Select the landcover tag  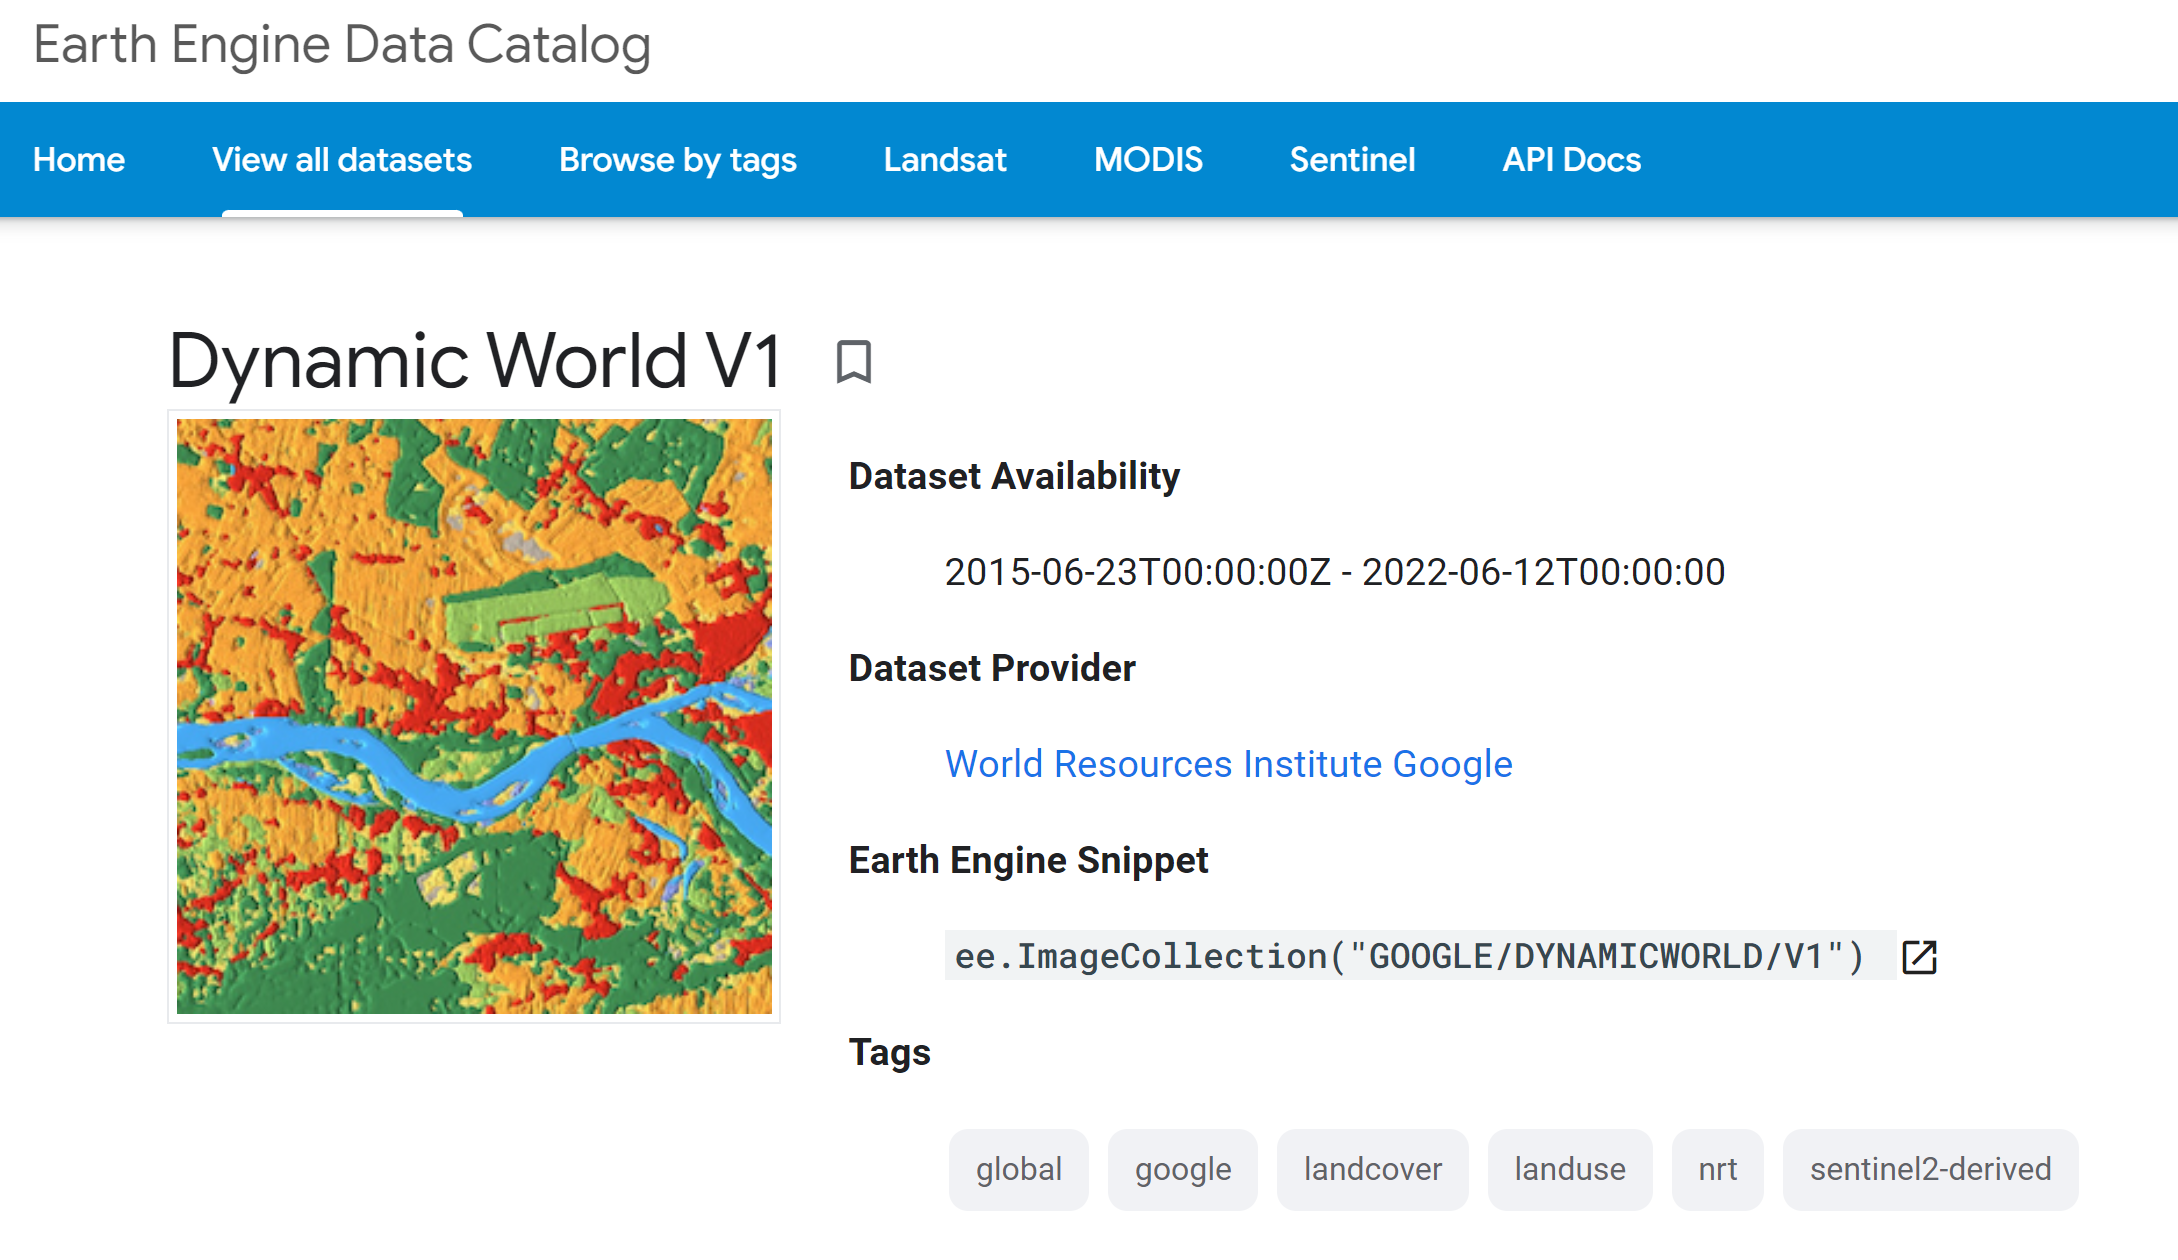coord(1372,1169)
